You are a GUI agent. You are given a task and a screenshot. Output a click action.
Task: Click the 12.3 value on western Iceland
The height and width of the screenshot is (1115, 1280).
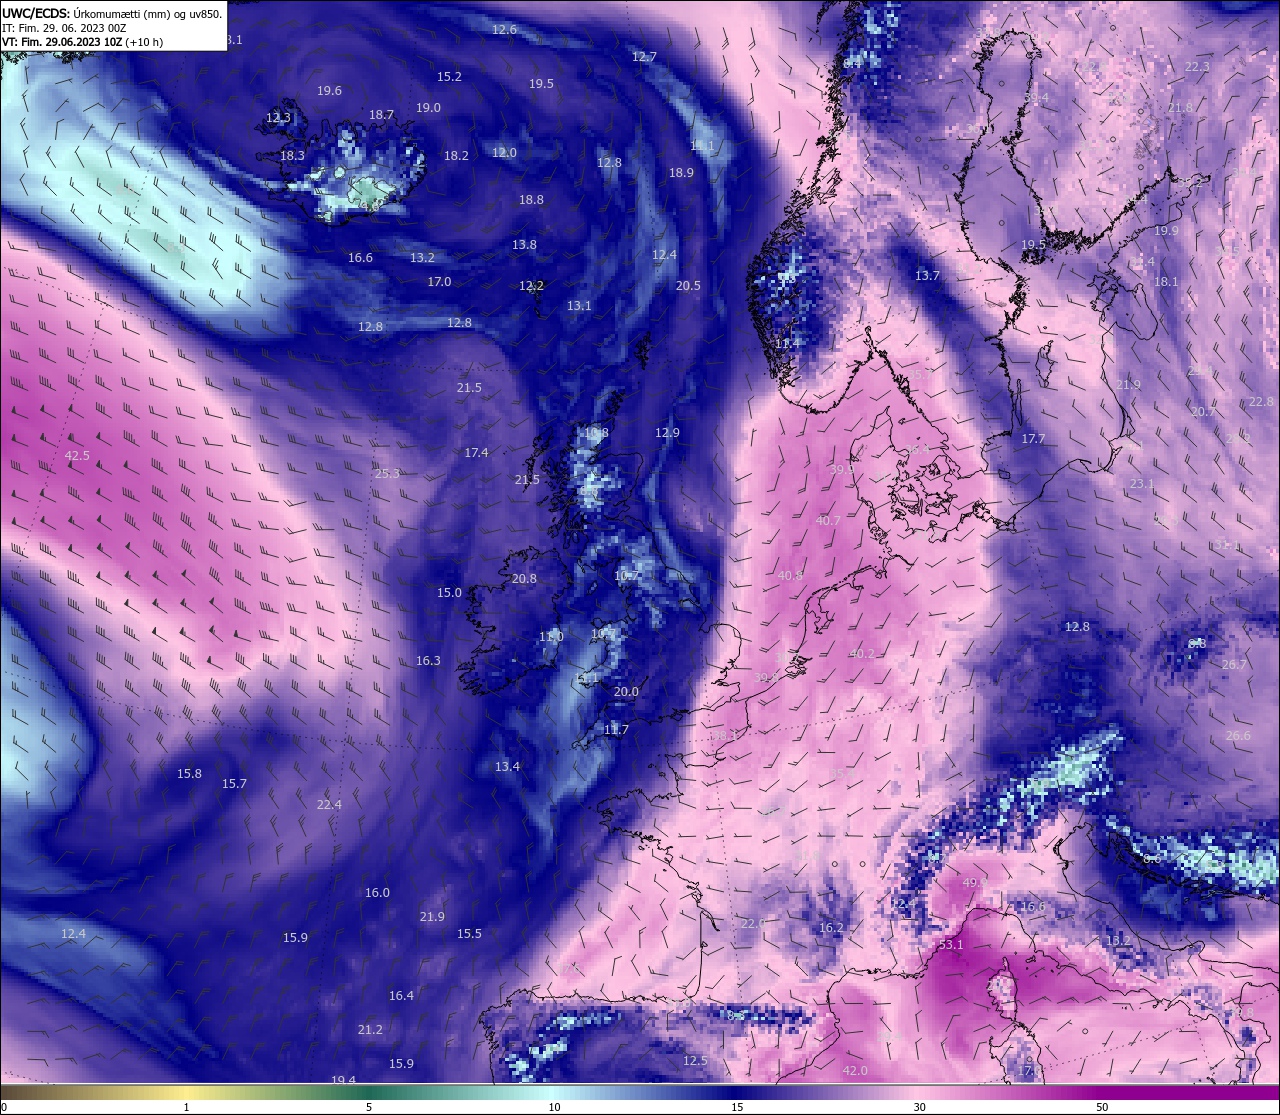click(x=278, y=118)
